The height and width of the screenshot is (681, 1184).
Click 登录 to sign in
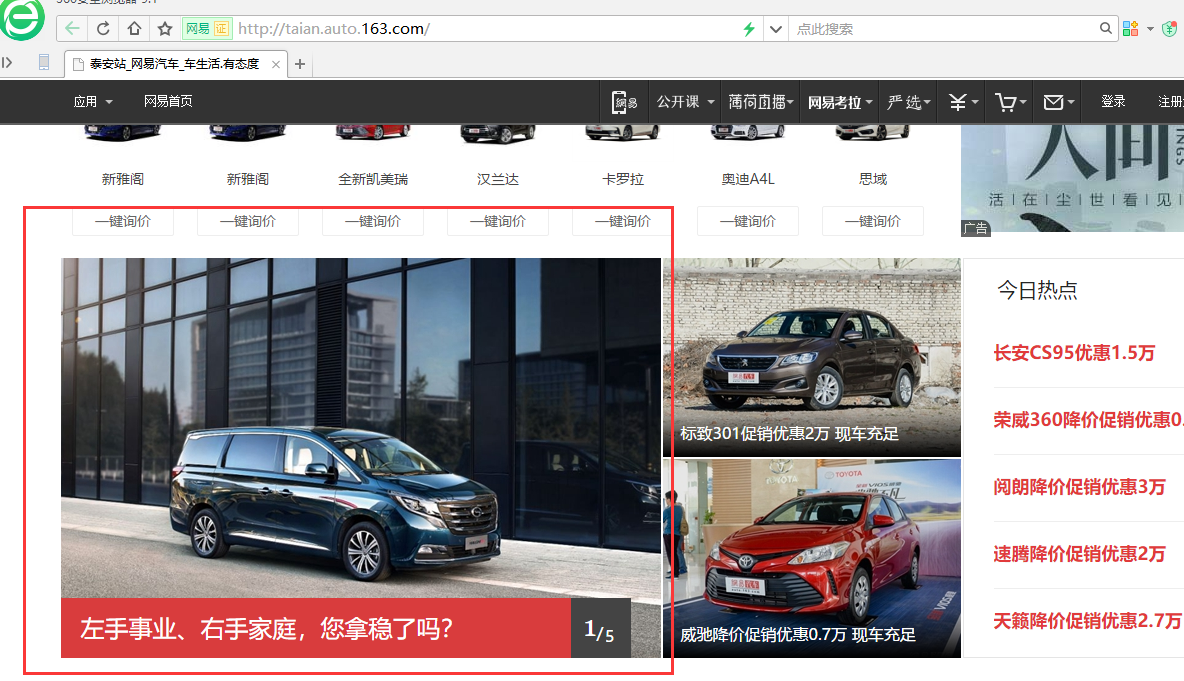click(x=1113, y=101)
